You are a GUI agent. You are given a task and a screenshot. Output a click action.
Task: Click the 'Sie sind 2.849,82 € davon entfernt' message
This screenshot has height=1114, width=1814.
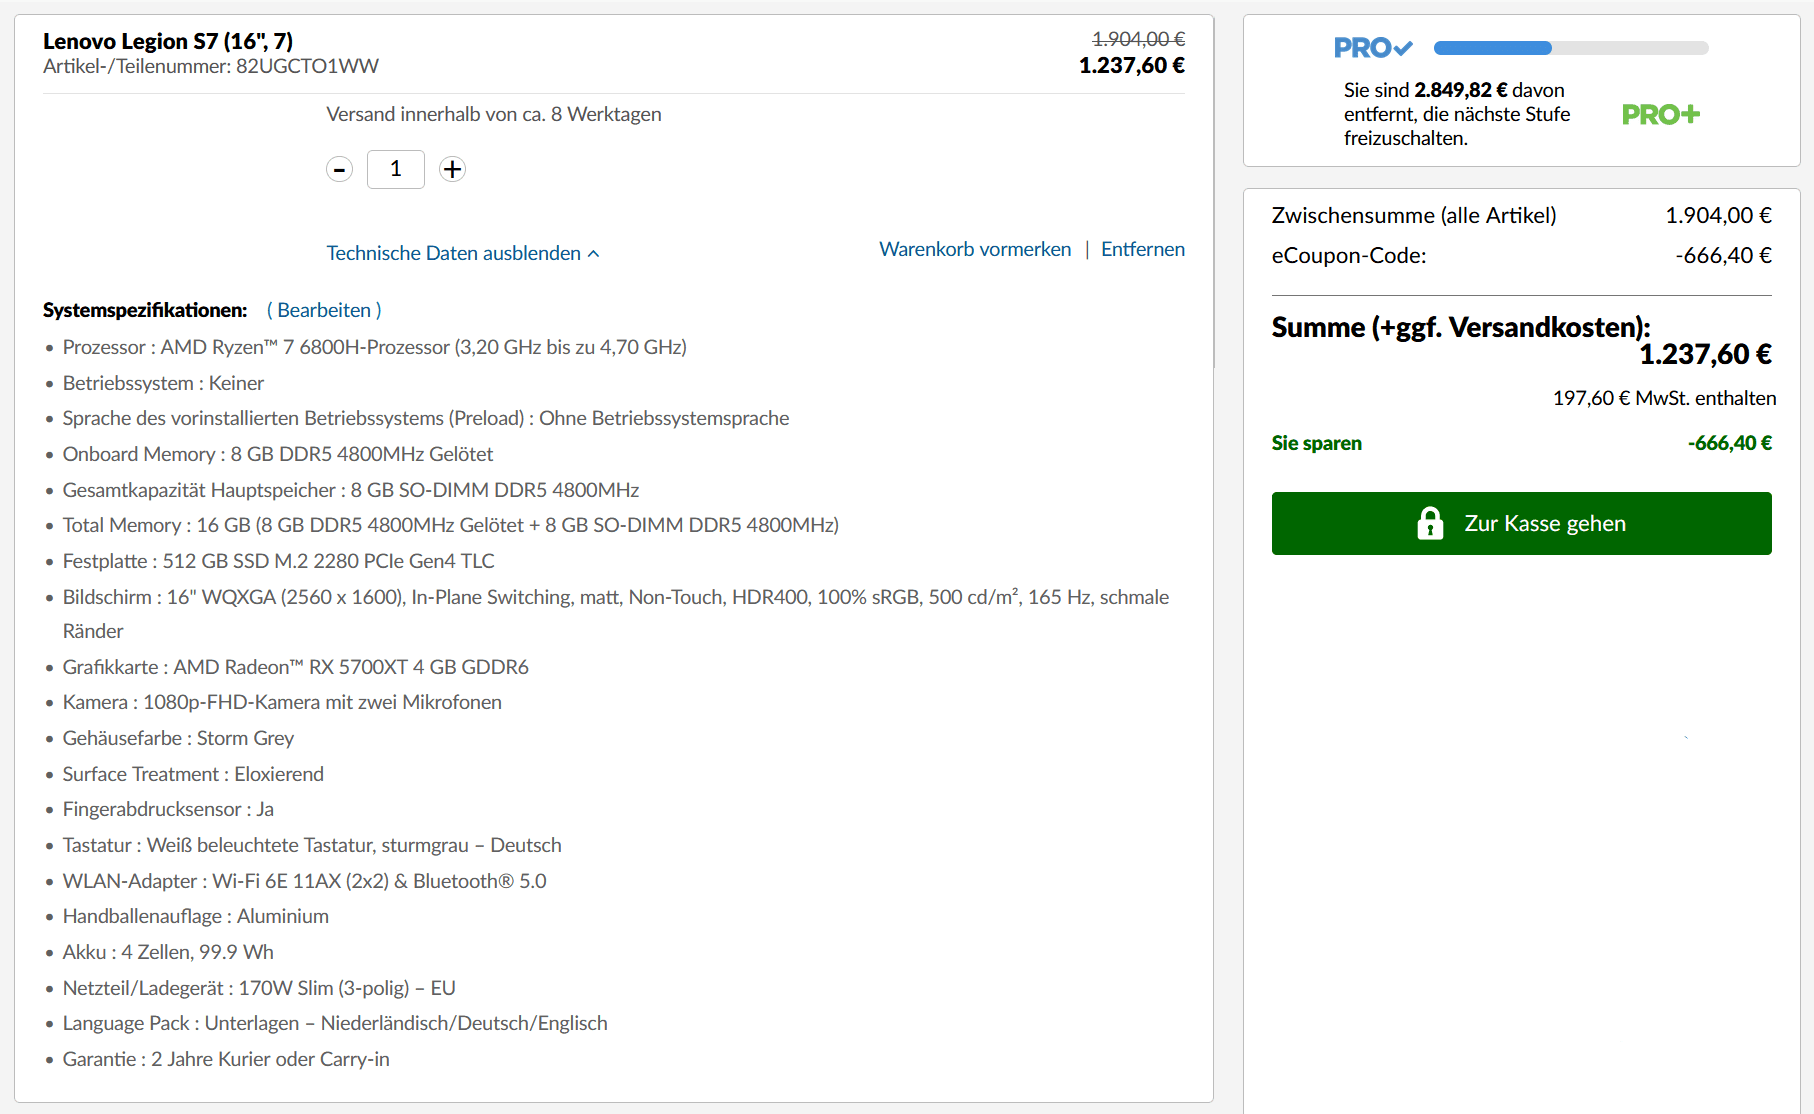coord(1457,114)
